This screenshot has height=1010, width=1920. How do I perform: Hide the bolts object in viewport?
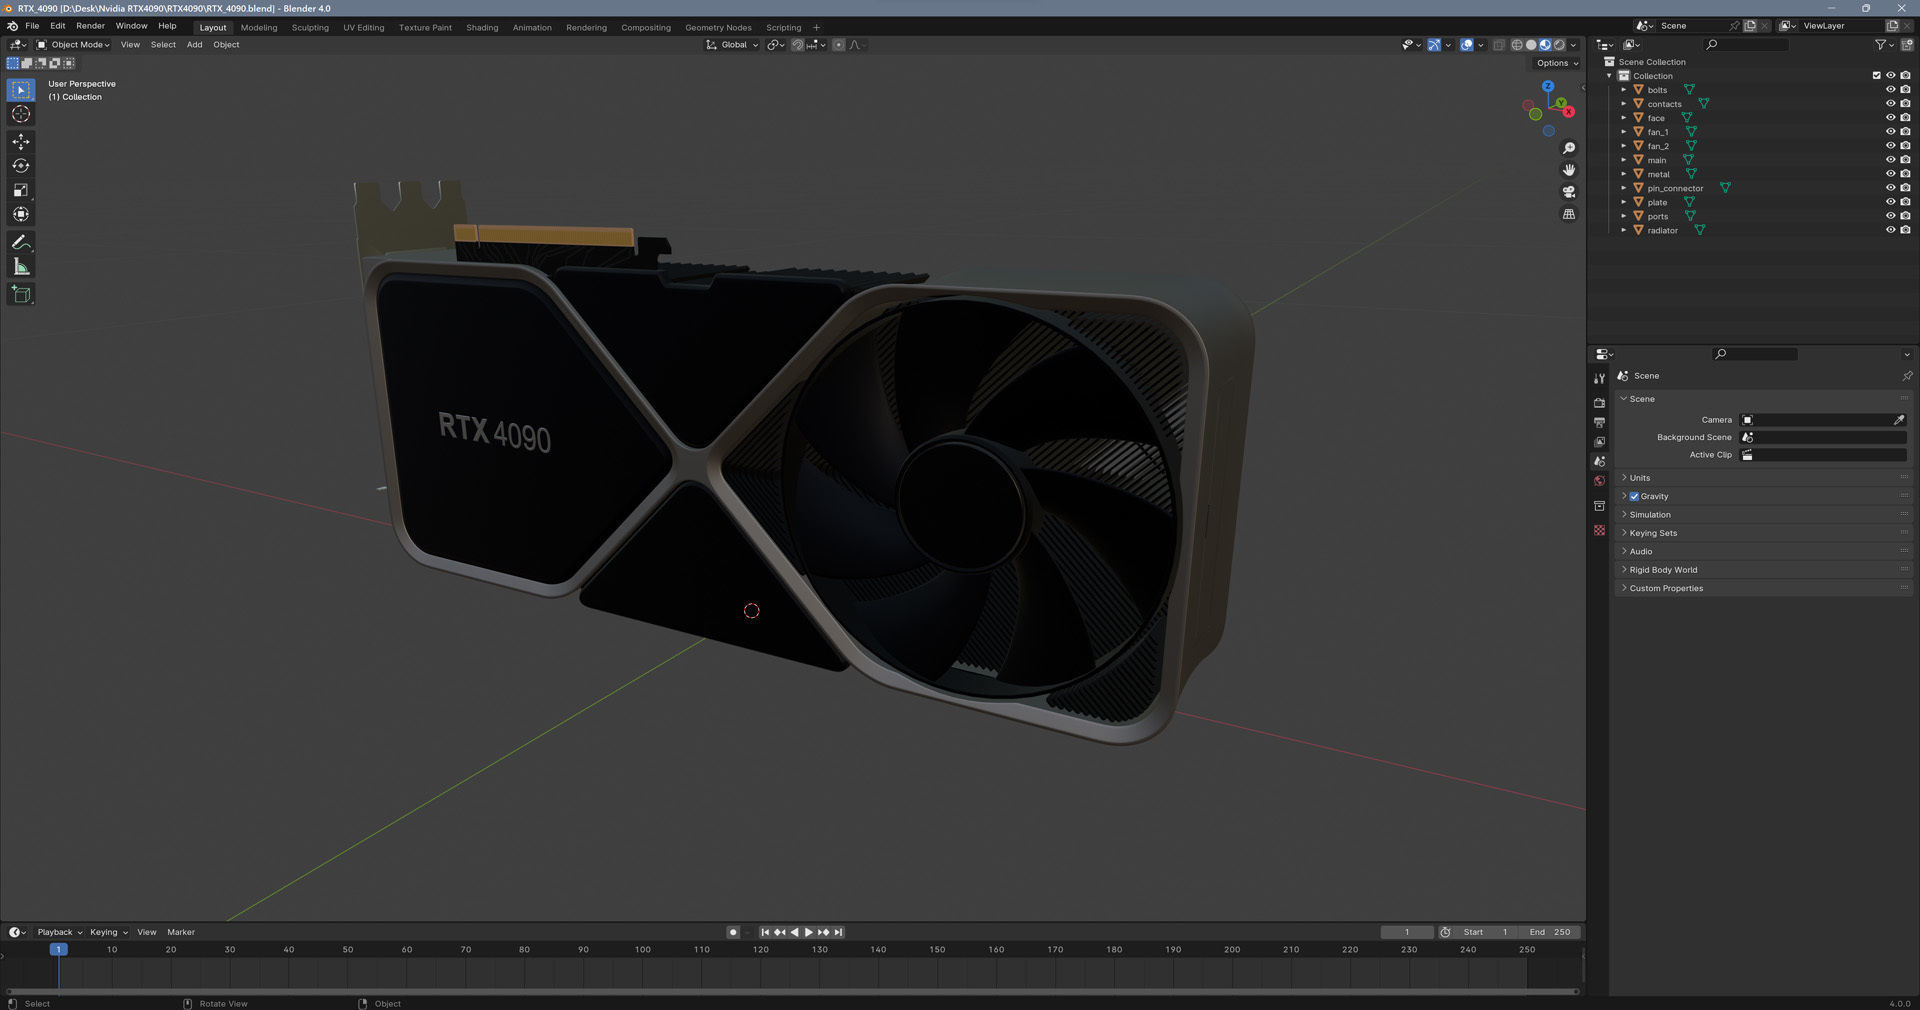pos(1890,90)
